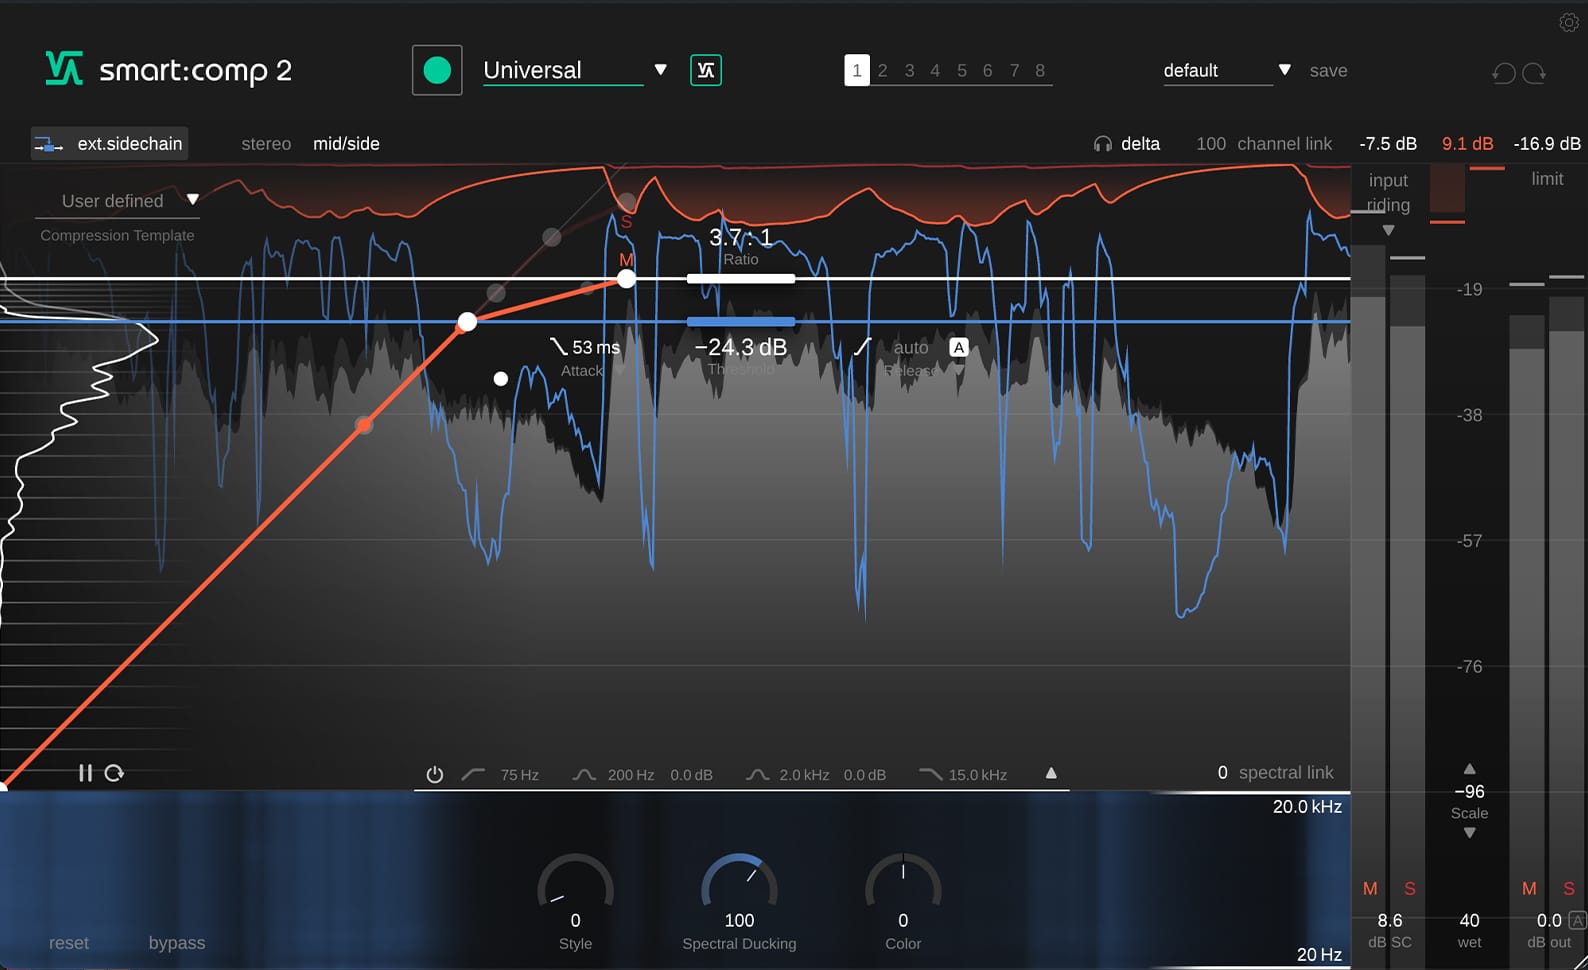Click the bypass button
This screenshot has width=1588, height=970.
tap(177, 943)
